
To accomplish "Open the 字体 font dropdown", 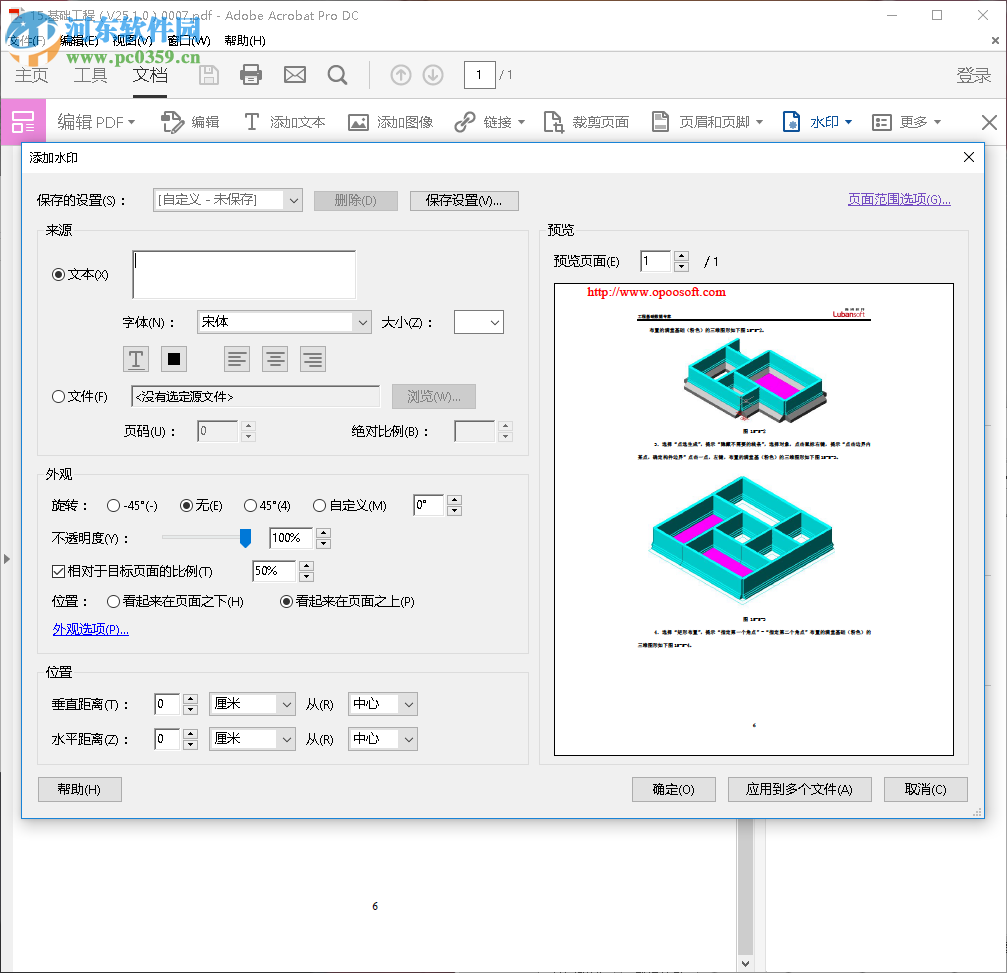I will pyautogui.click(x=283, y=321).
